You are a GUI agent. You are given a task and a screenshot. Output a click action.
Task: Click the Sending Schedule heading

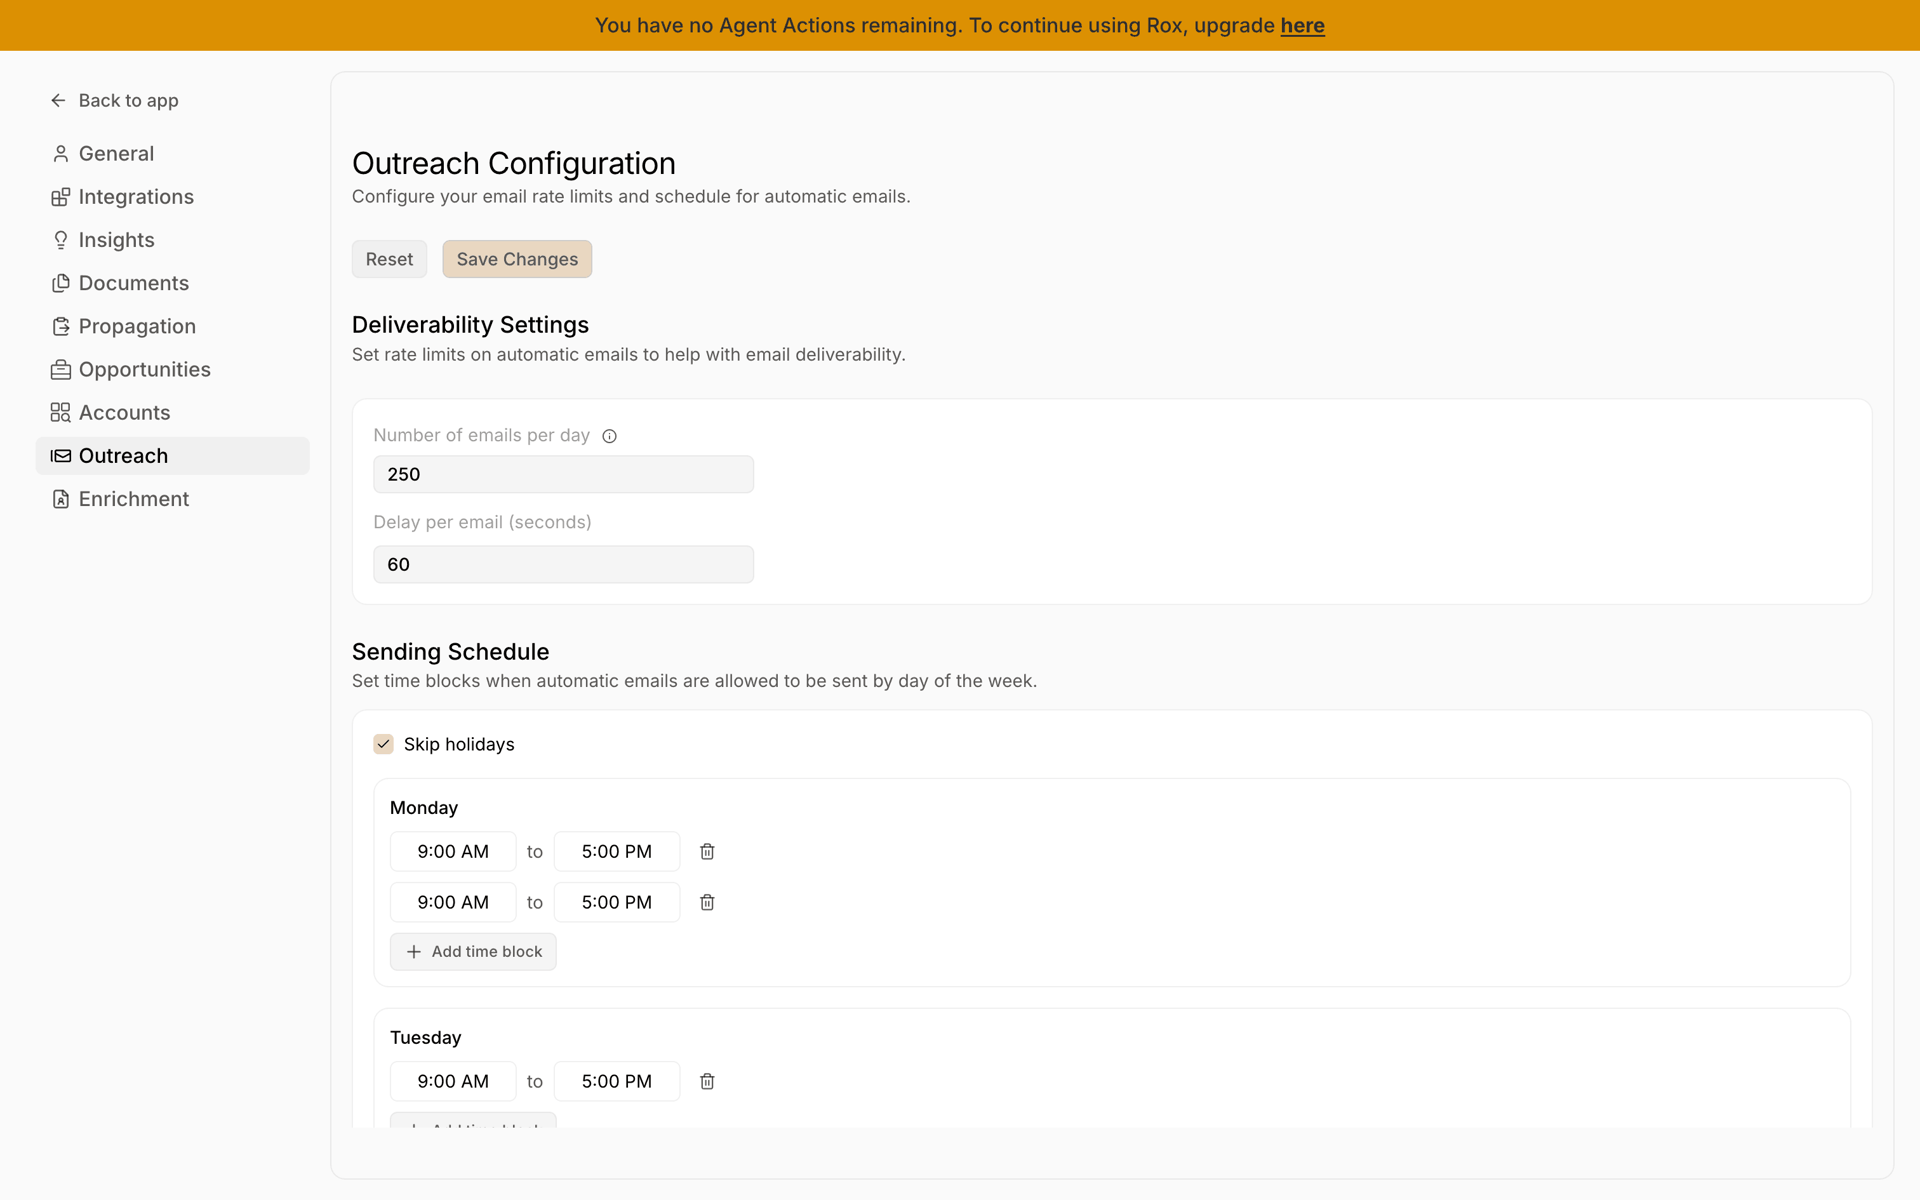coord(450,652)
